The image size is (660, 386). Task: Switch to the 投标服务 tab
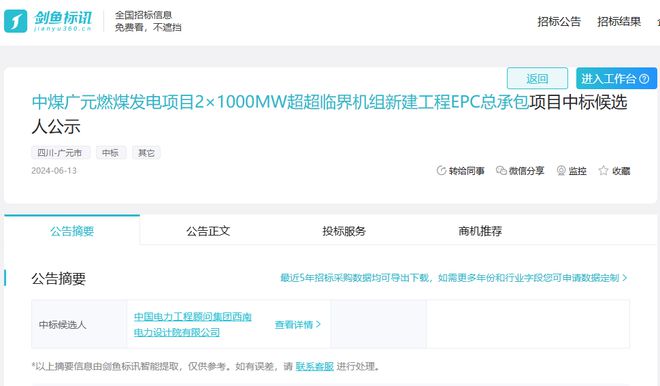[344, 230]
